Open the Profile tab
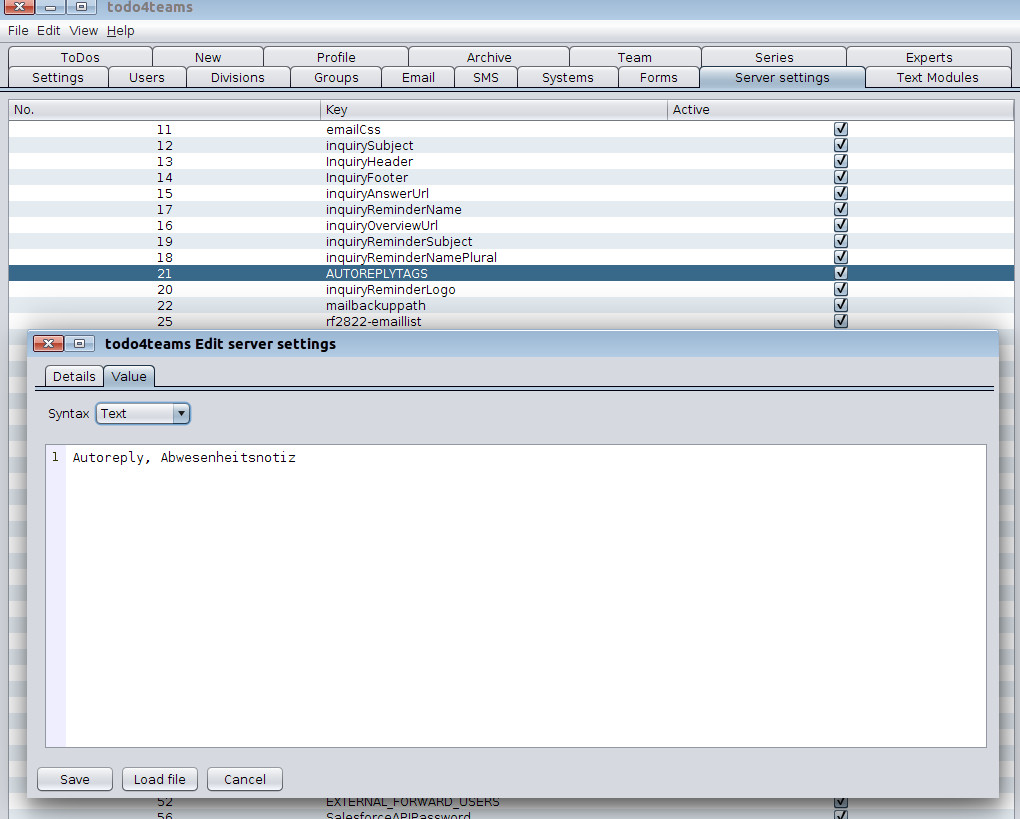The height and width of the screenshot is (819, 1020). tap(336, 57)
